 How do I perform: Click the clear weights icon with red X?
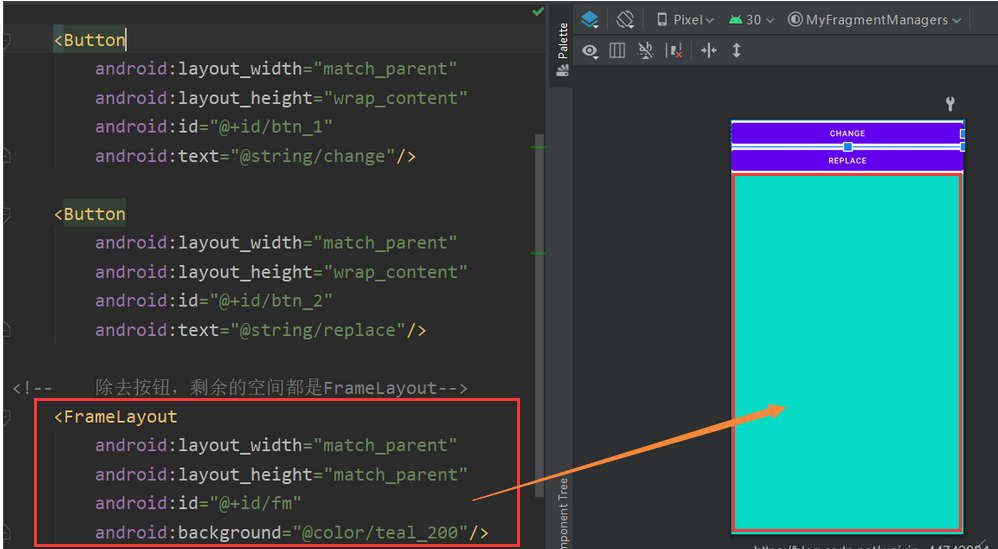coord(673,50)
